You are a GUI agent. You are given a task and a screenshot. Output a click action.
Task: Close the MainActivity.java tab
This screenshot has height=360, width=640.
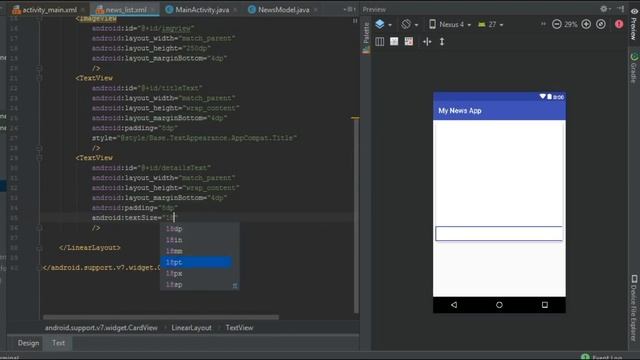(235, 9)
